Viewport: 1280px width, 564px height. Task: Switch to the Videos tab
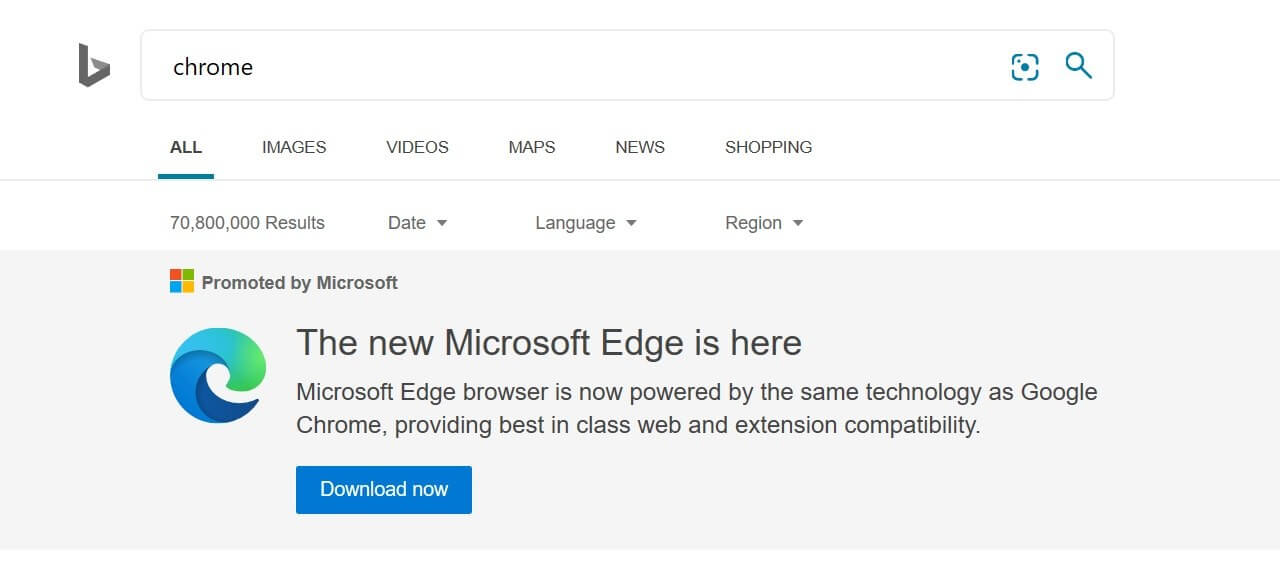pyautogui.click(x=417, y=147)
